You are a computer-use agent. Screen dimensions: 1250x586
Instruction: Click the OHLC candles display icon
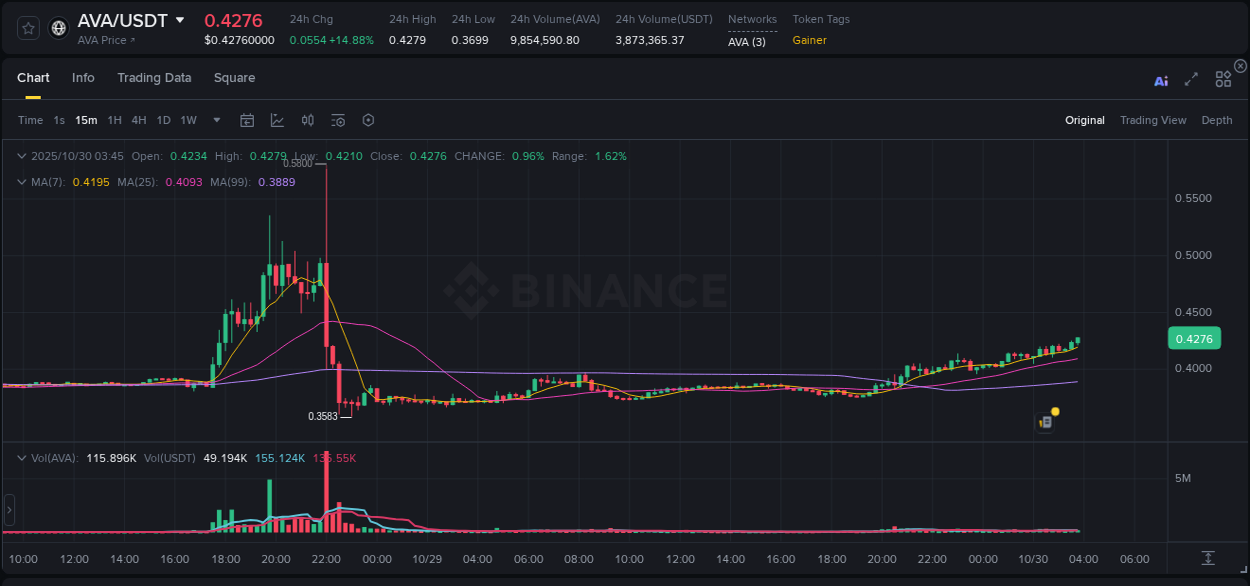click(307, 120)
